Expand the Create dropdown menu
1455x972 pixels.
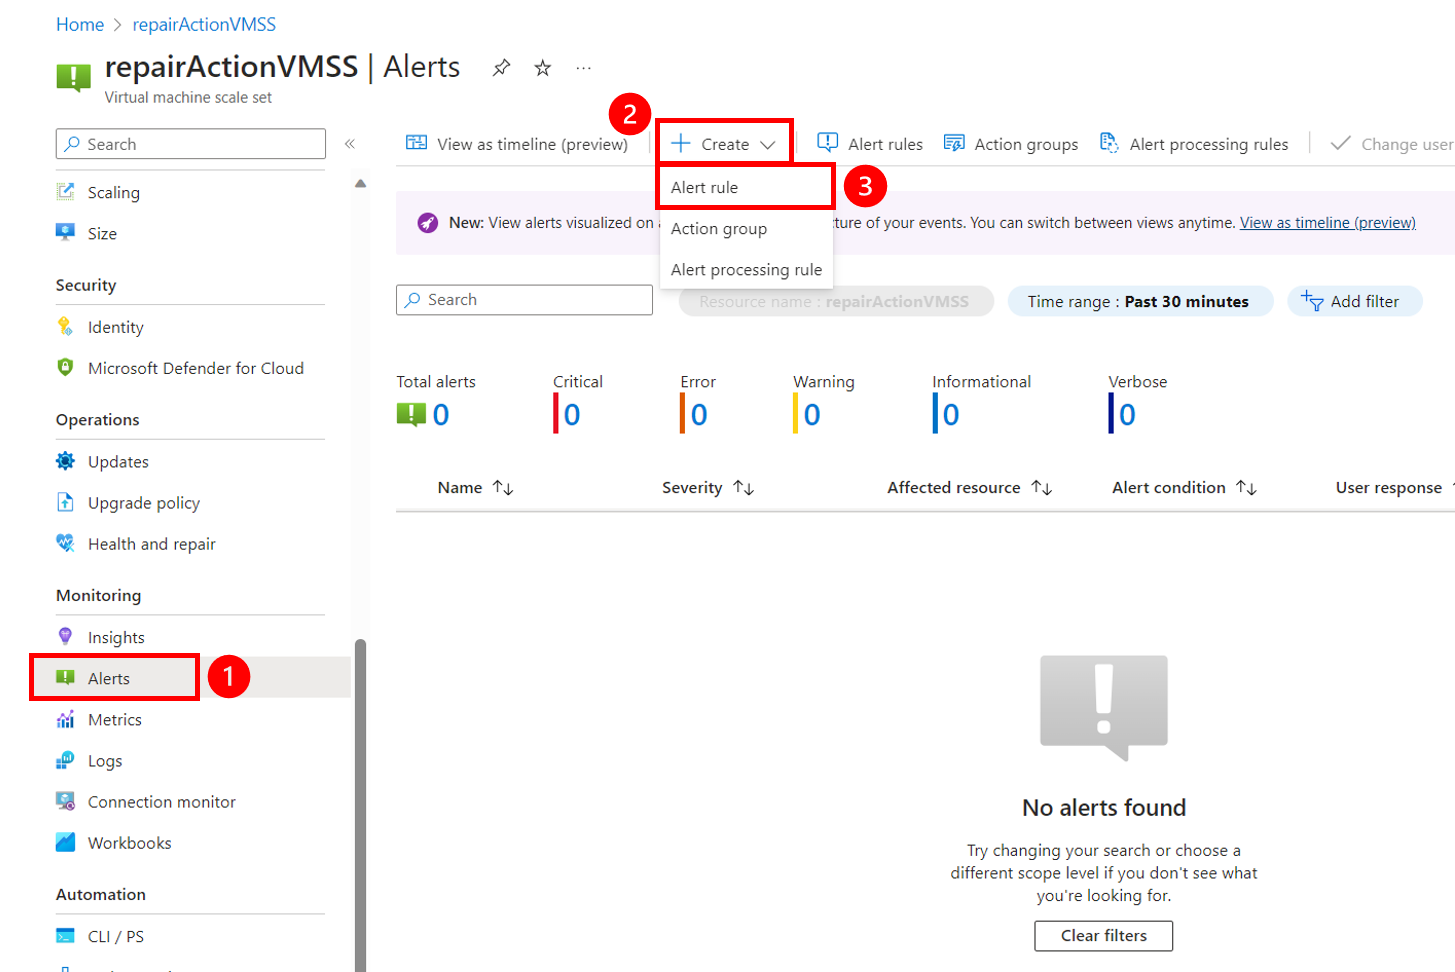pos(723,143)
